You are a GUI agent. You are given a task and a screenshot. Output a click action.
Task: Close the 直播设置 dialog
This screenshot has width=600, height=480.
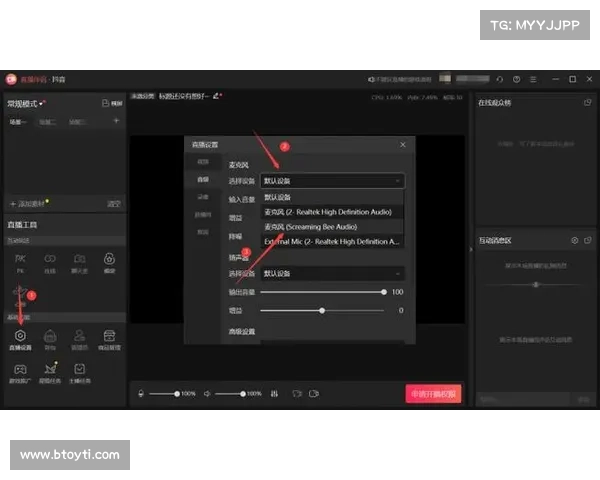point(403,145)
